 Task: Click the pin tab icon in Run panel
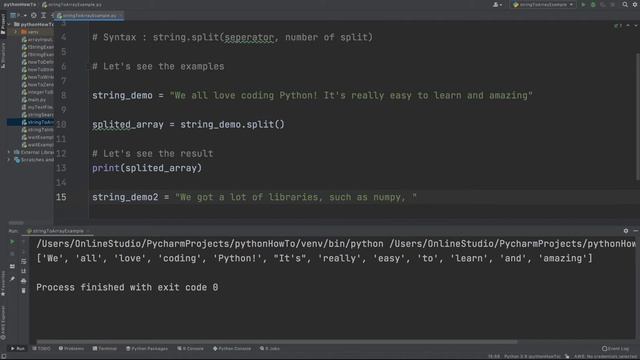(12, 279)
